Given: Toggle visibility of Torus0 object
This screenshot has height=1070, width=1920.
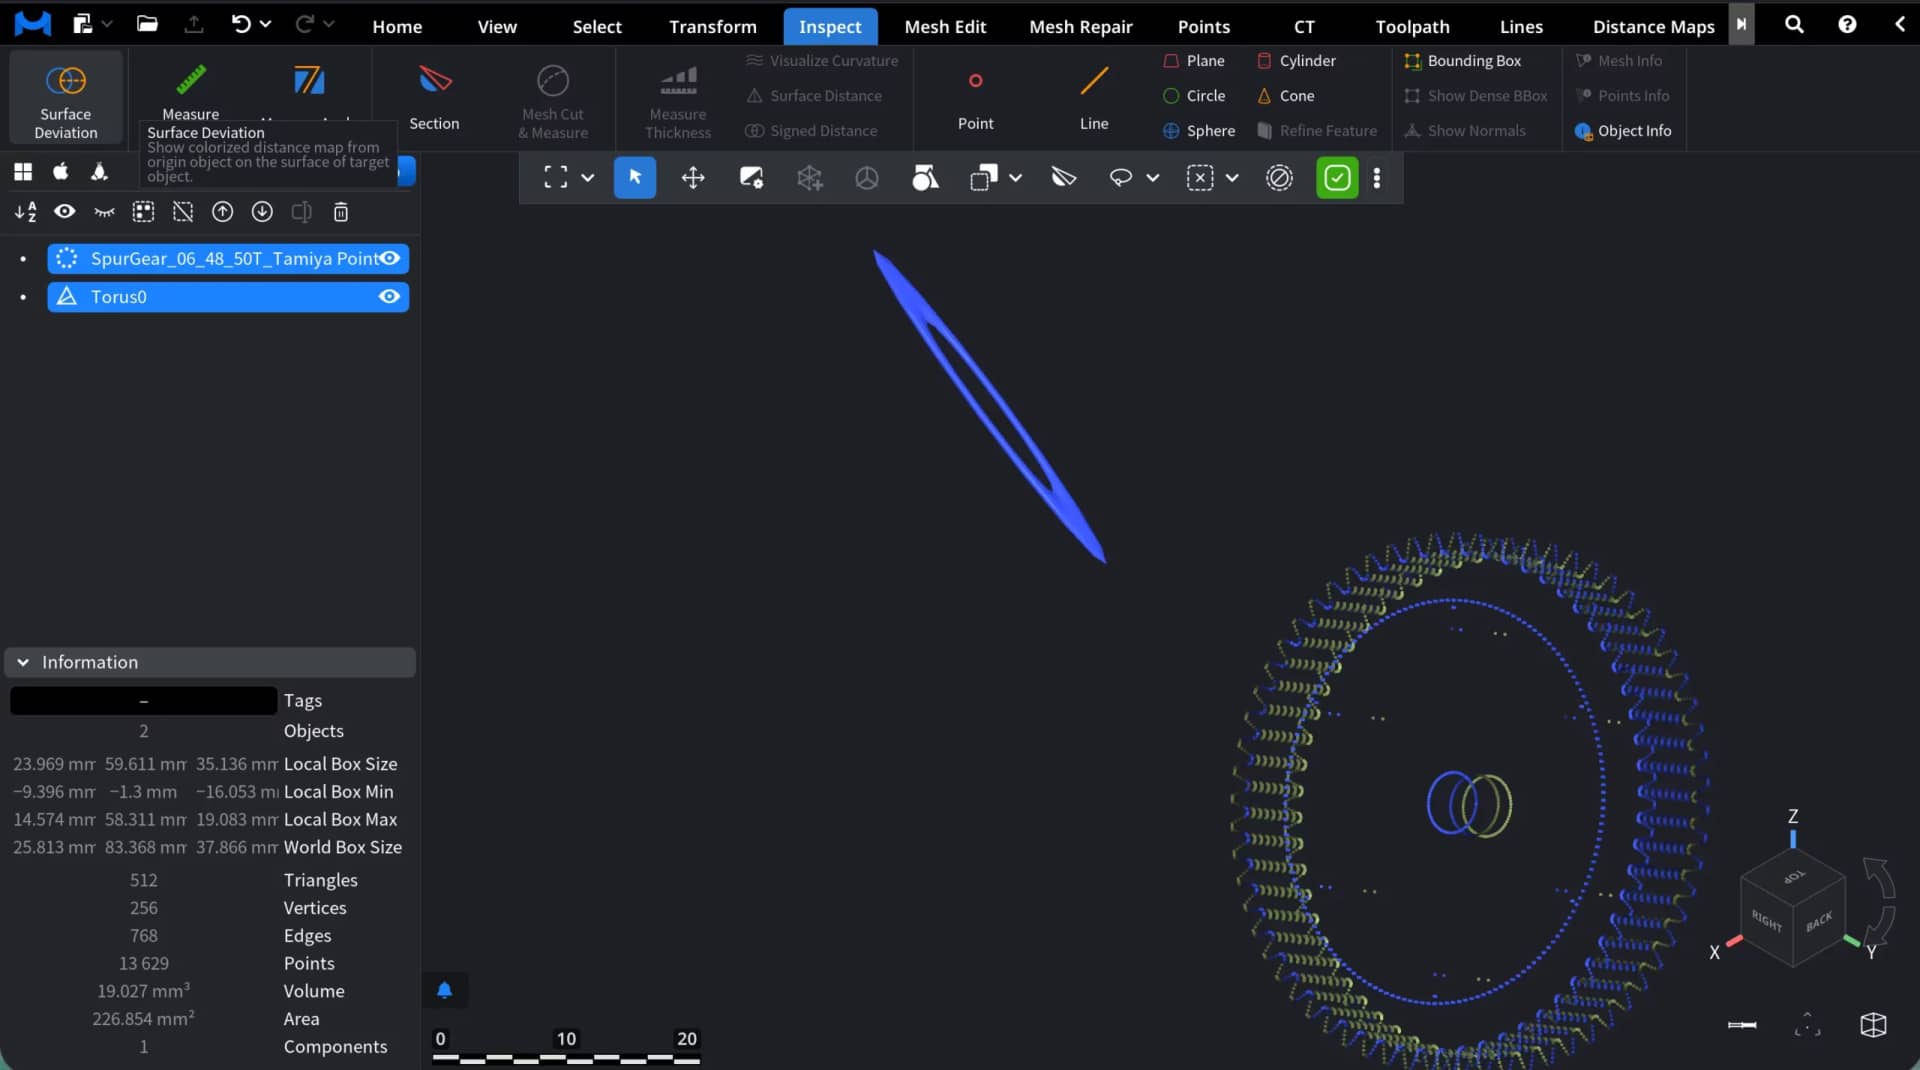Looking at the screenshot, I should click(x=389, y=297).
